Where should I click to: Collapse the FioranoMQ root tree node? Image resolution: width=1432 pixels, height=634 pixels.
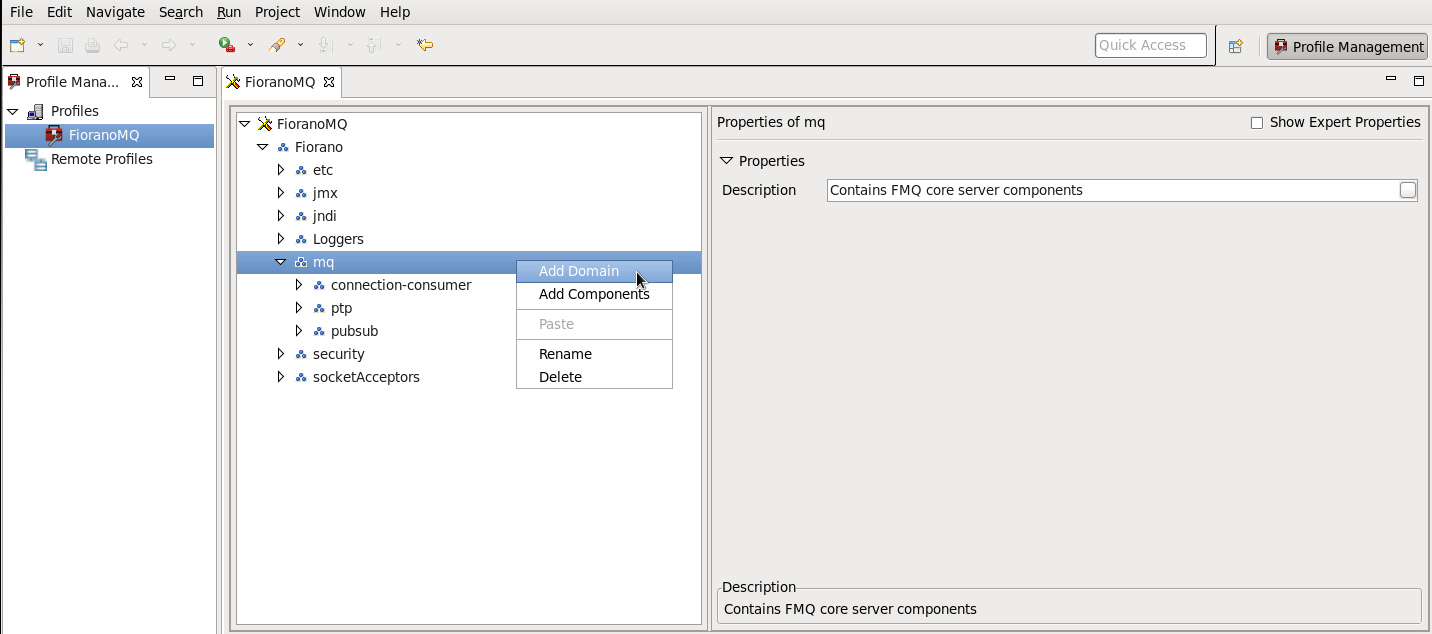[245, 124]
